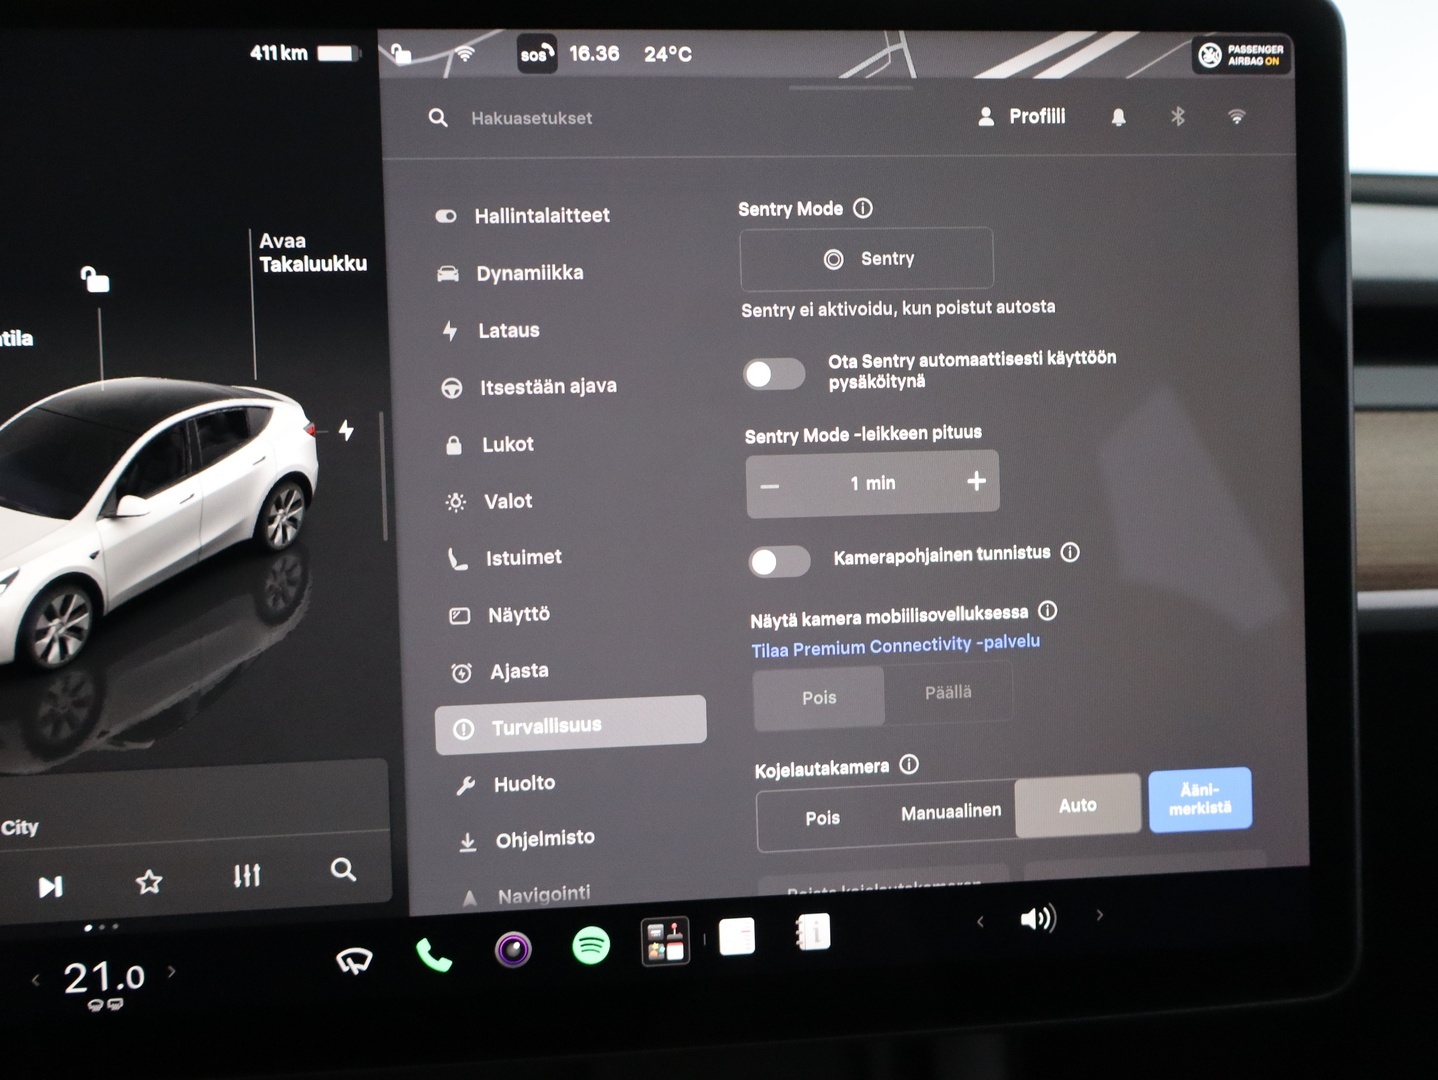Toggle Kamerapohjainen tunnistus switch
Viewport: 1438px width, 1080px height.
tap(780, 561)
